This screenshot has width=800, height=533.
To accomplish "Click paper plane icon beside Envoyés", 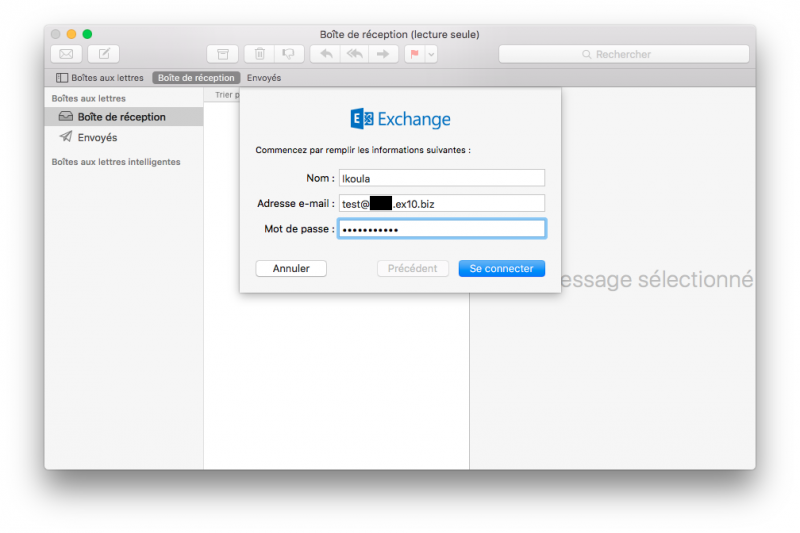I will 66,136.
